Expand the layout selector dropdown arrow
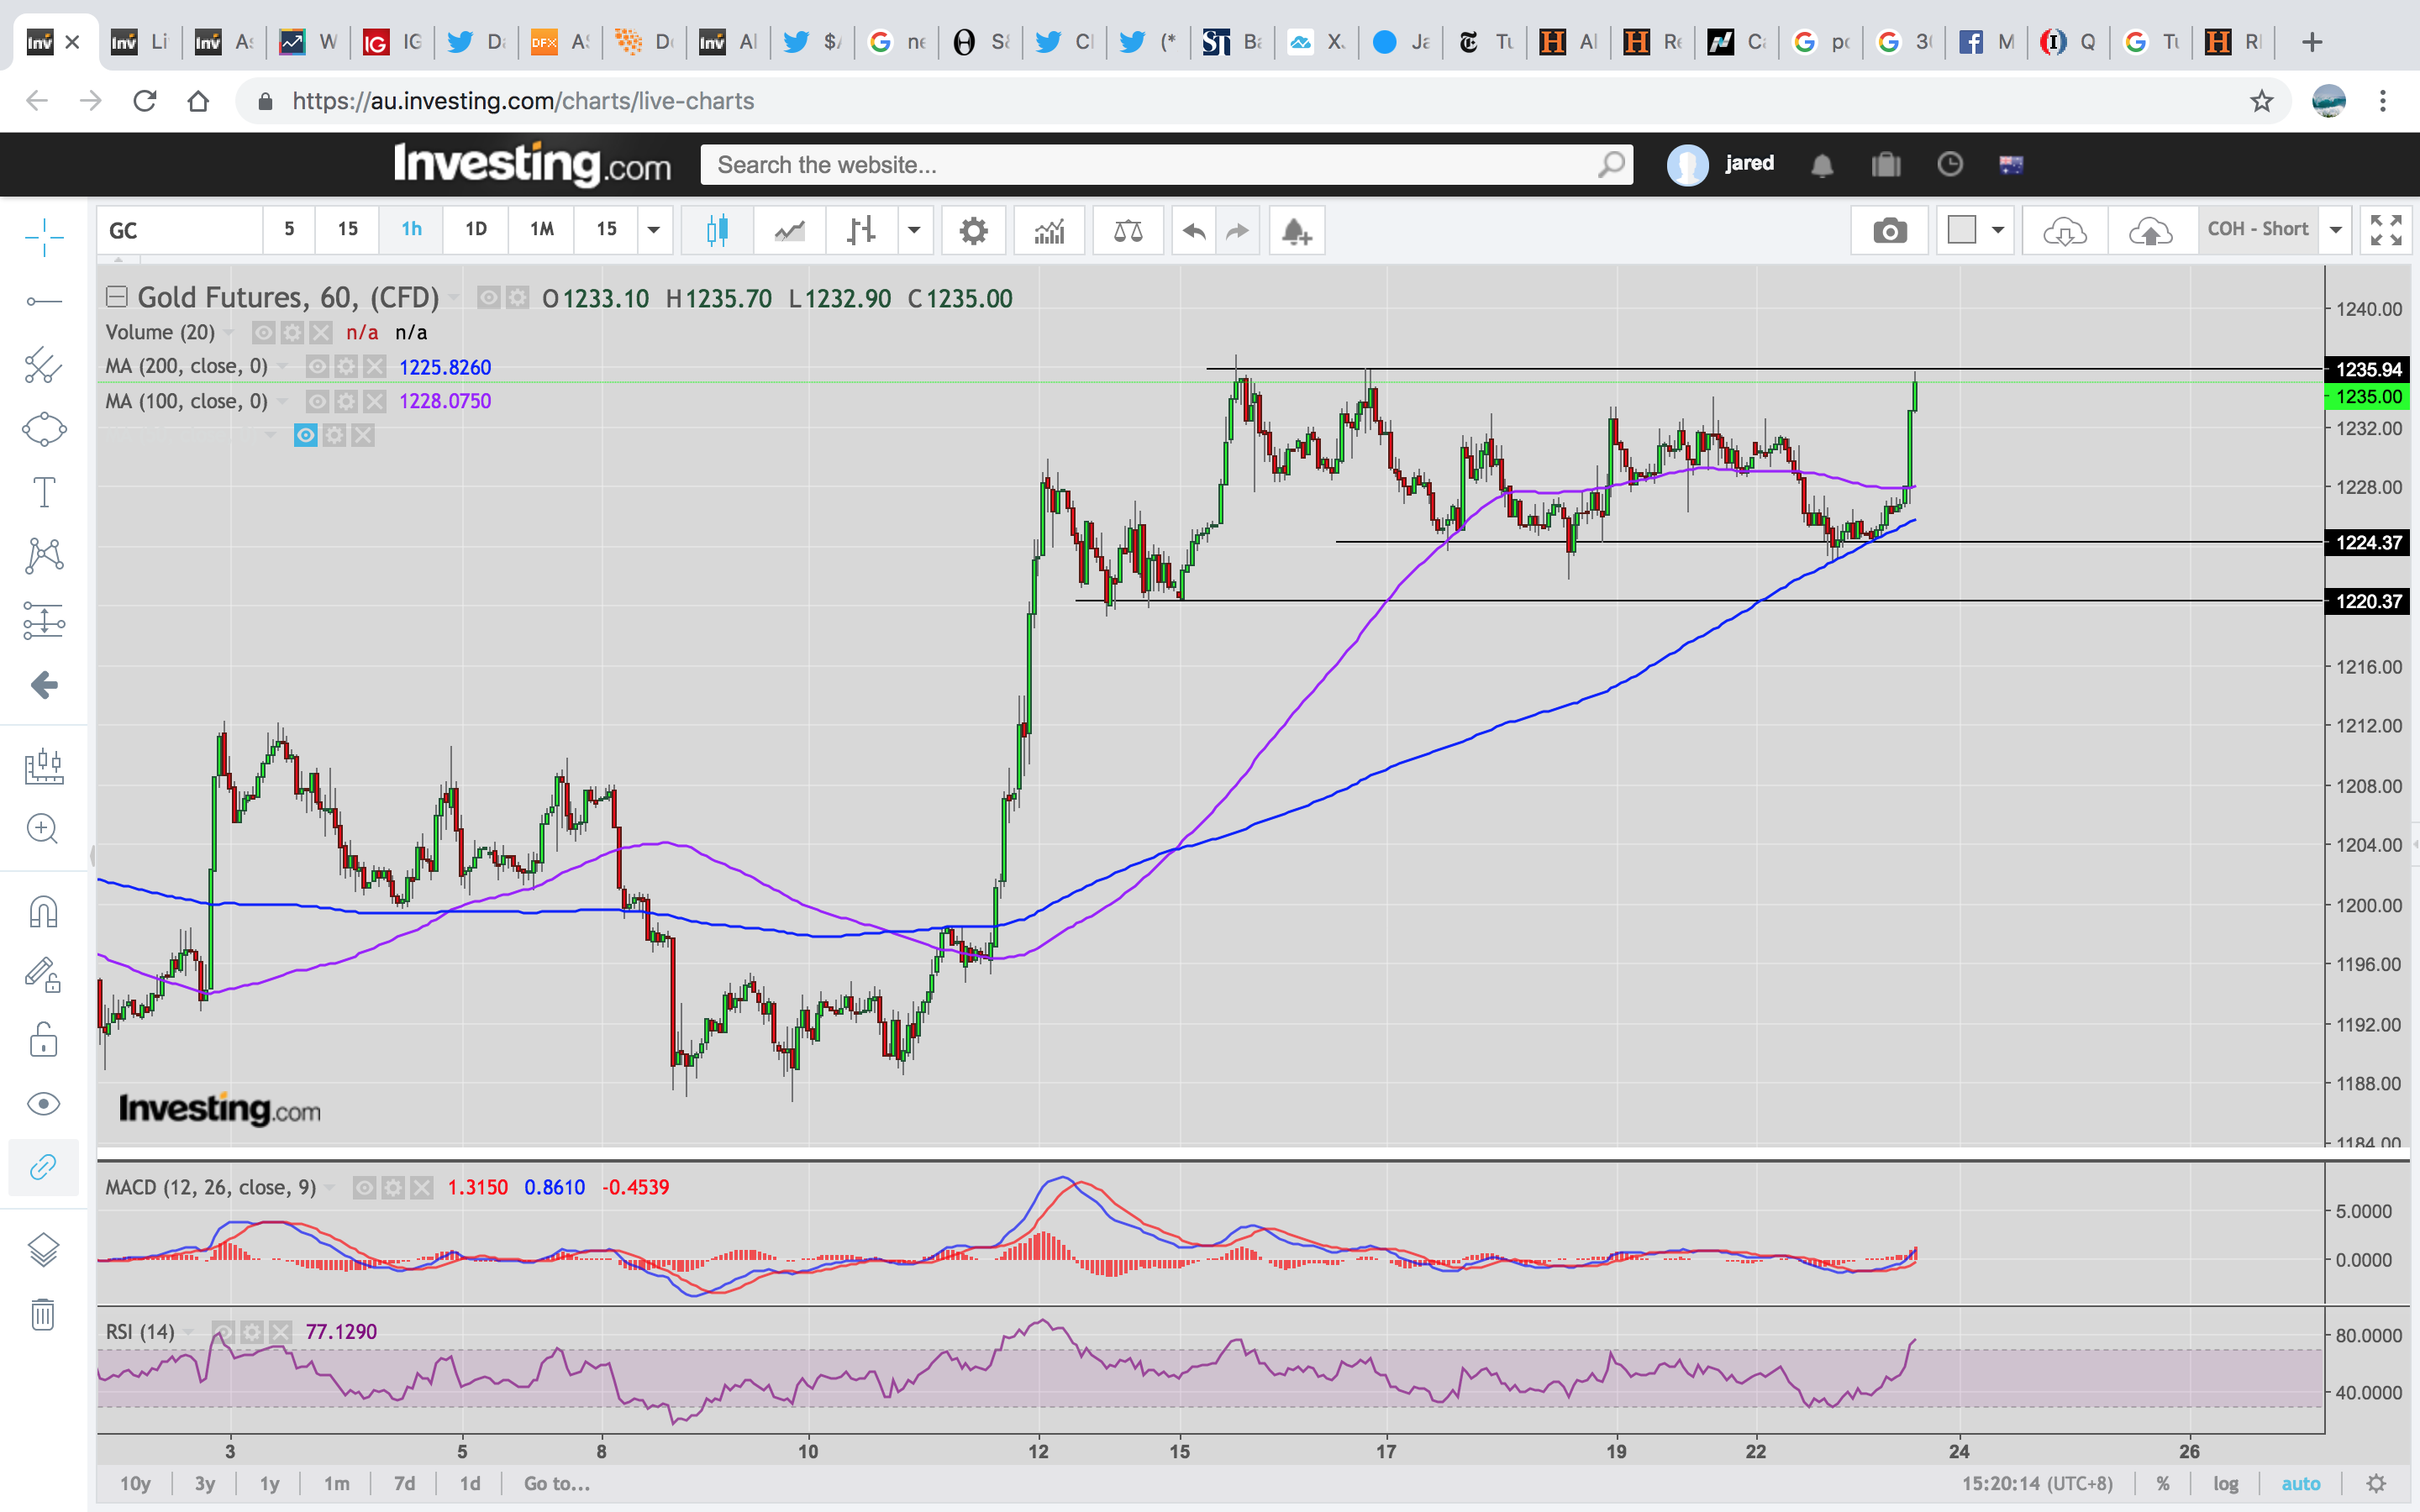 [x=1997, y=231]
